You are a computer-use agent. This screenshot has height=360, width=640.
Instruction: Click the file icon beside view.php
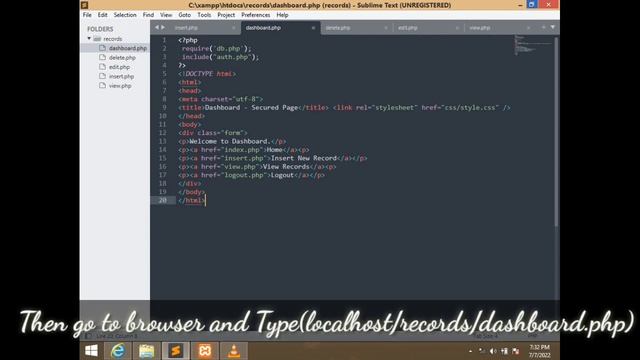(x=102, y=85)
